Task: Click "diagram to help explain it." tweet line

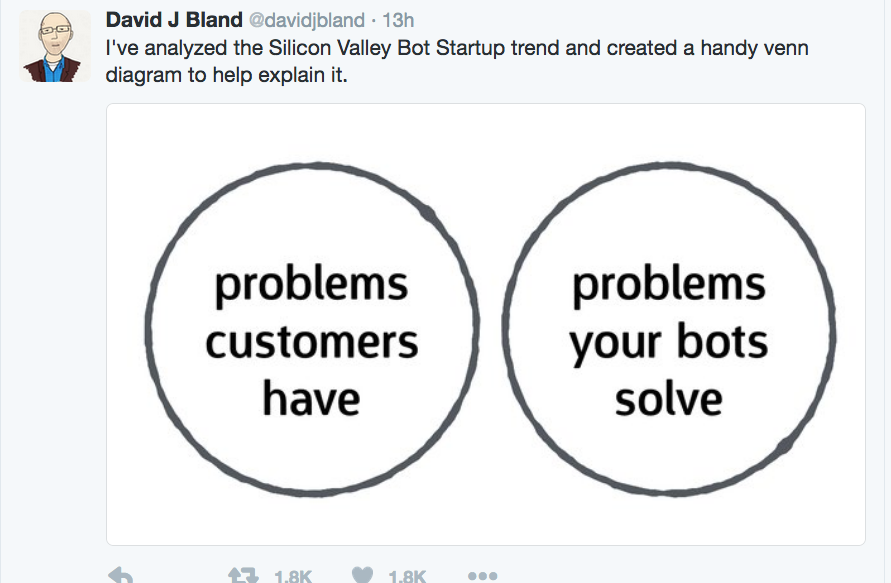Action: click(227, 75)
